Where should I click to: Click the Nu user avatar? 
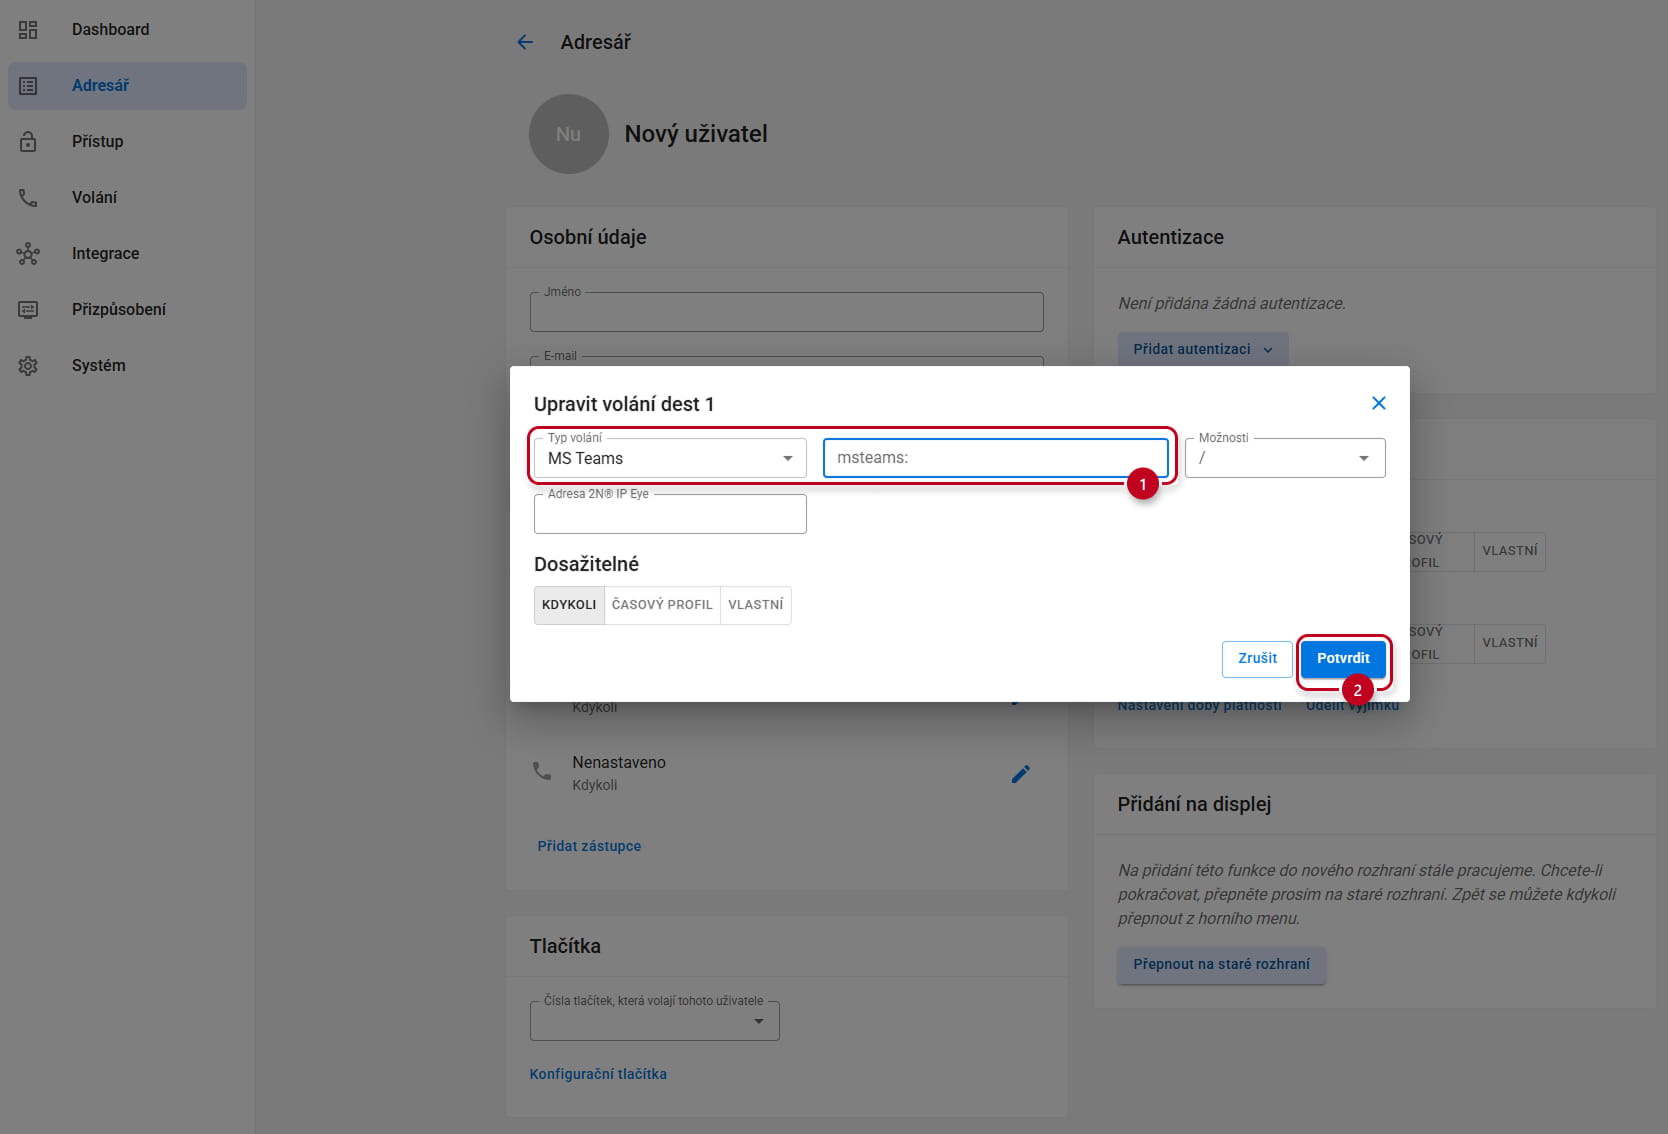(568, 134)
